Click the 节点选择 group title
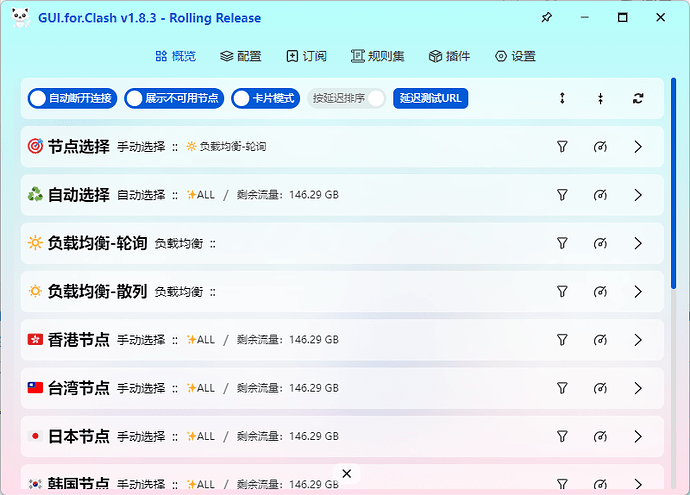This screenshot has width=690, height=495. pos(78,147)
